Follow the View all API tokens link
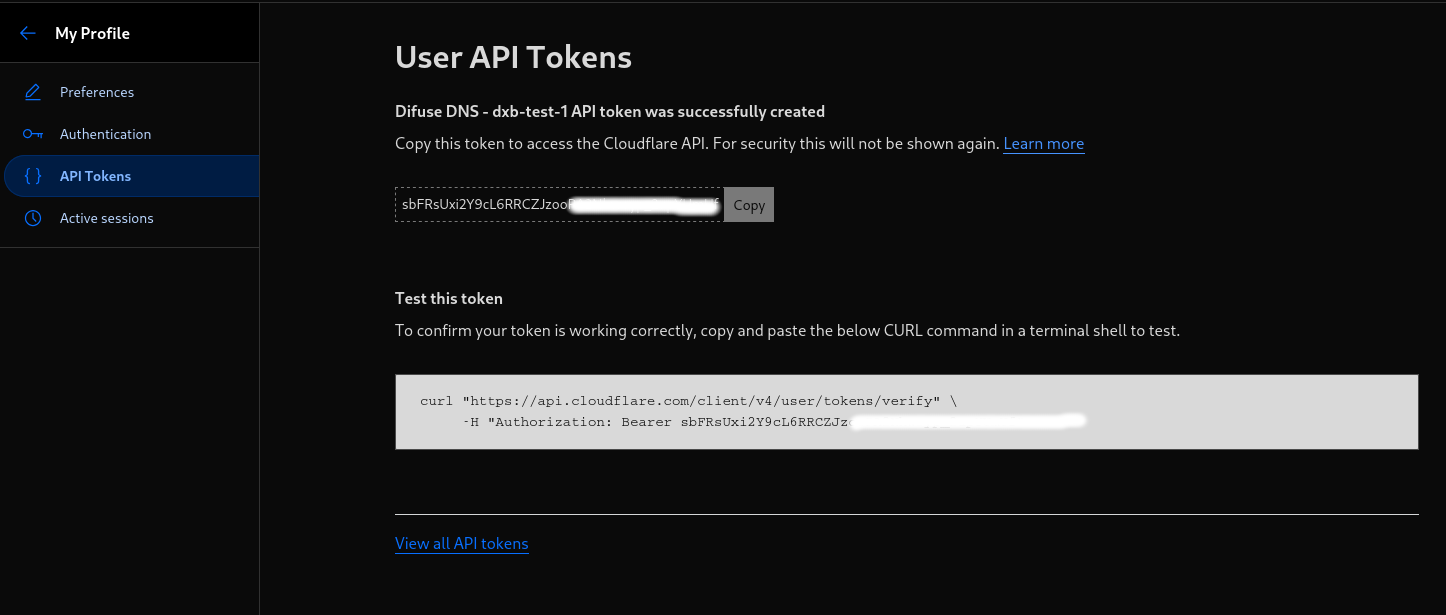 (461, 543)
